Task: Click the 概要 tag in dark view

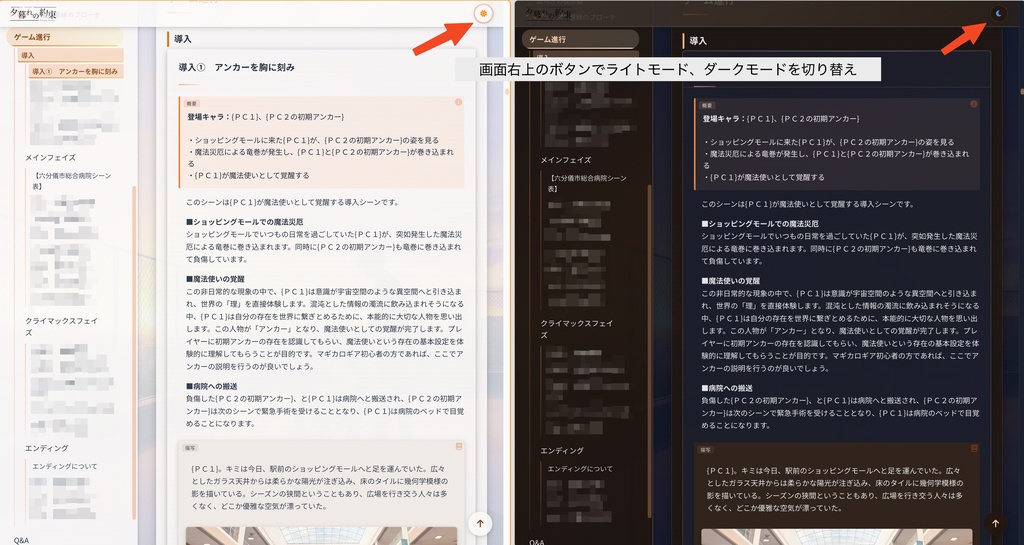Action: coord(707,105)
